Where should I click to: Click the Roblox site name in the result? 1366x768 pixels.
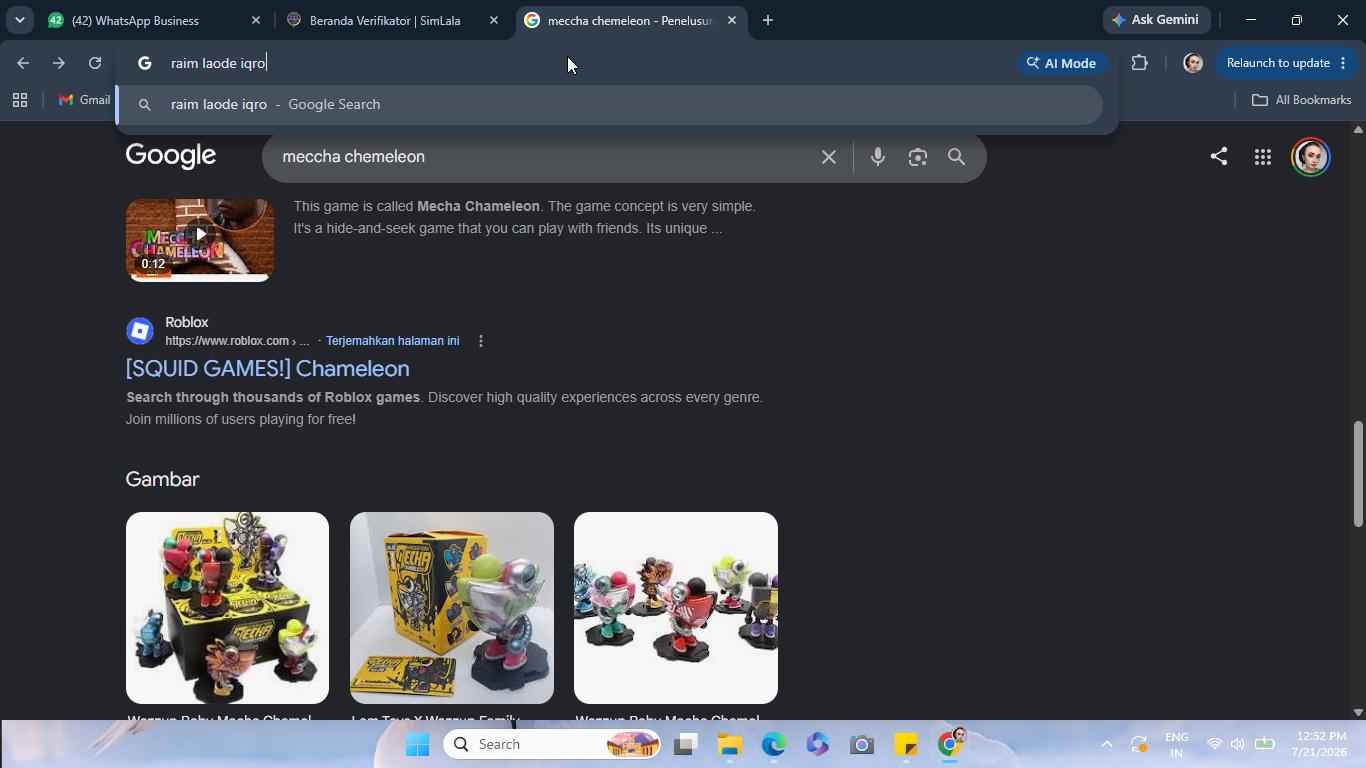tap(187, 322)
